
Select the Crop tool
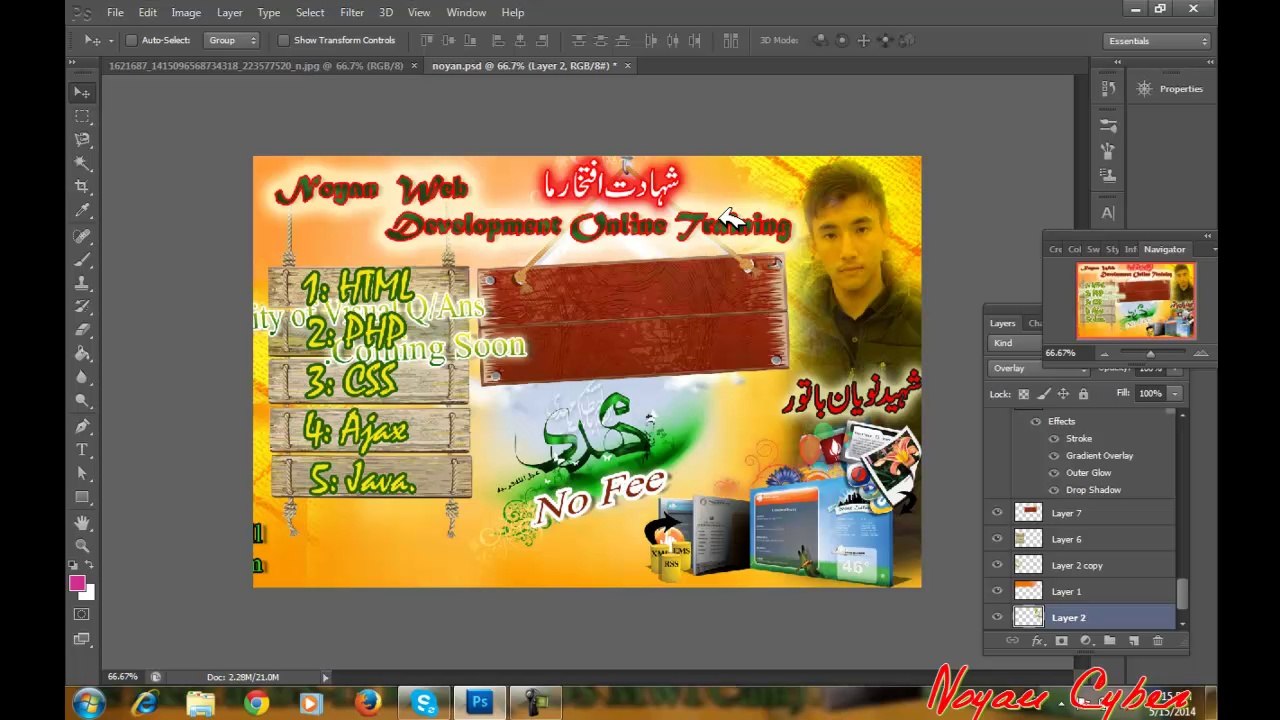82,187
